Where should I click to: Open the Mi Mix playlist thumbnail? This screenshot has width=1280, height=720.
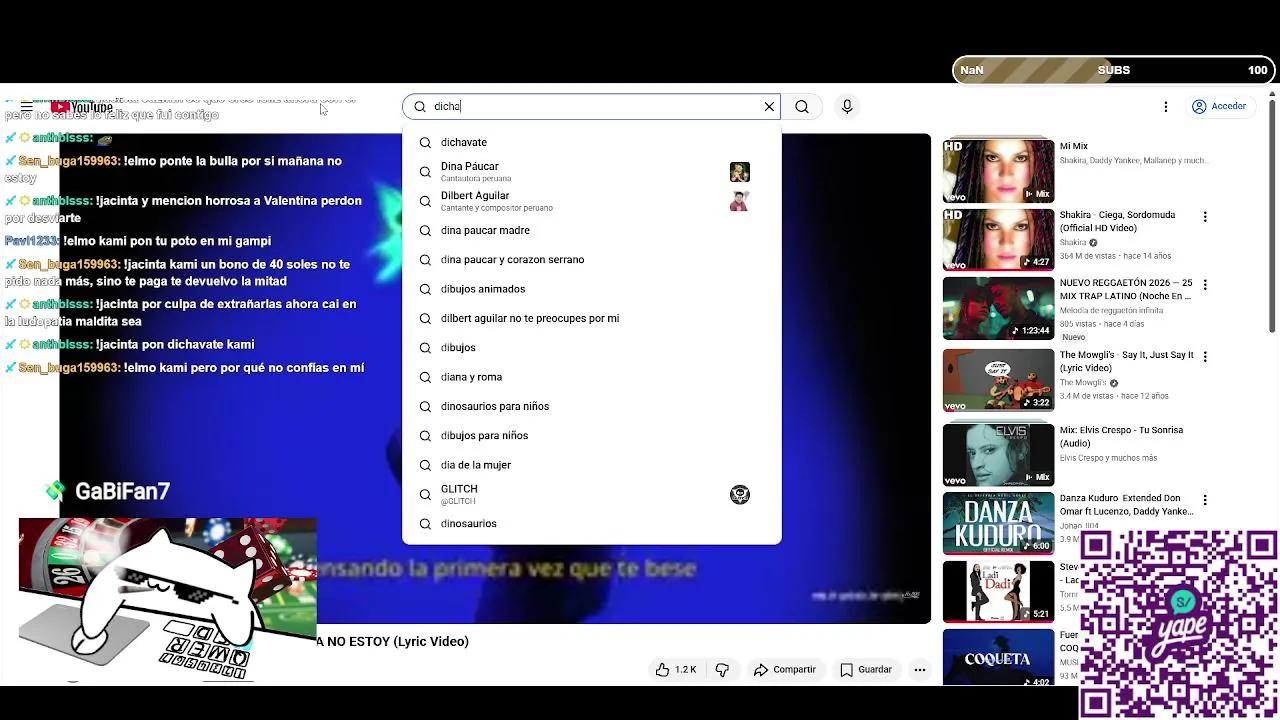(998, 172)
